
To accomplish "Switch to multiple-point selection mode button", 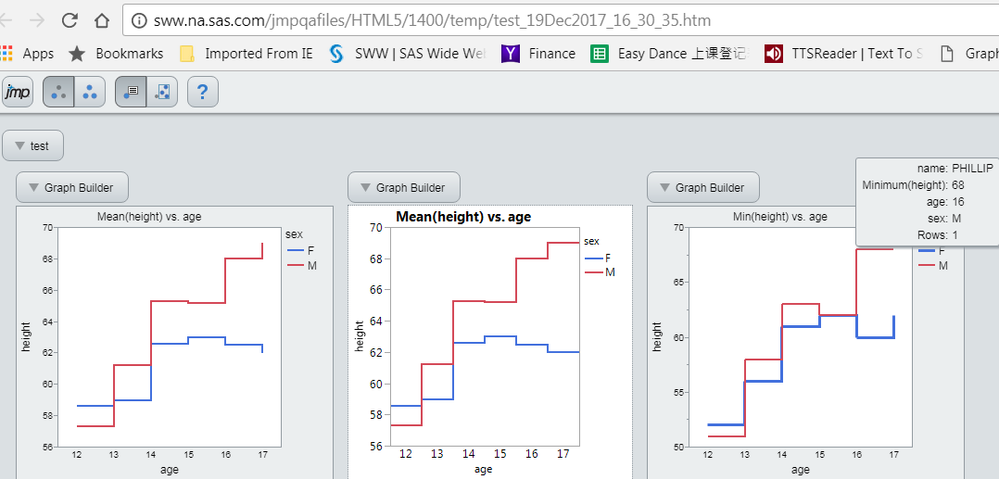I will 90,92.
